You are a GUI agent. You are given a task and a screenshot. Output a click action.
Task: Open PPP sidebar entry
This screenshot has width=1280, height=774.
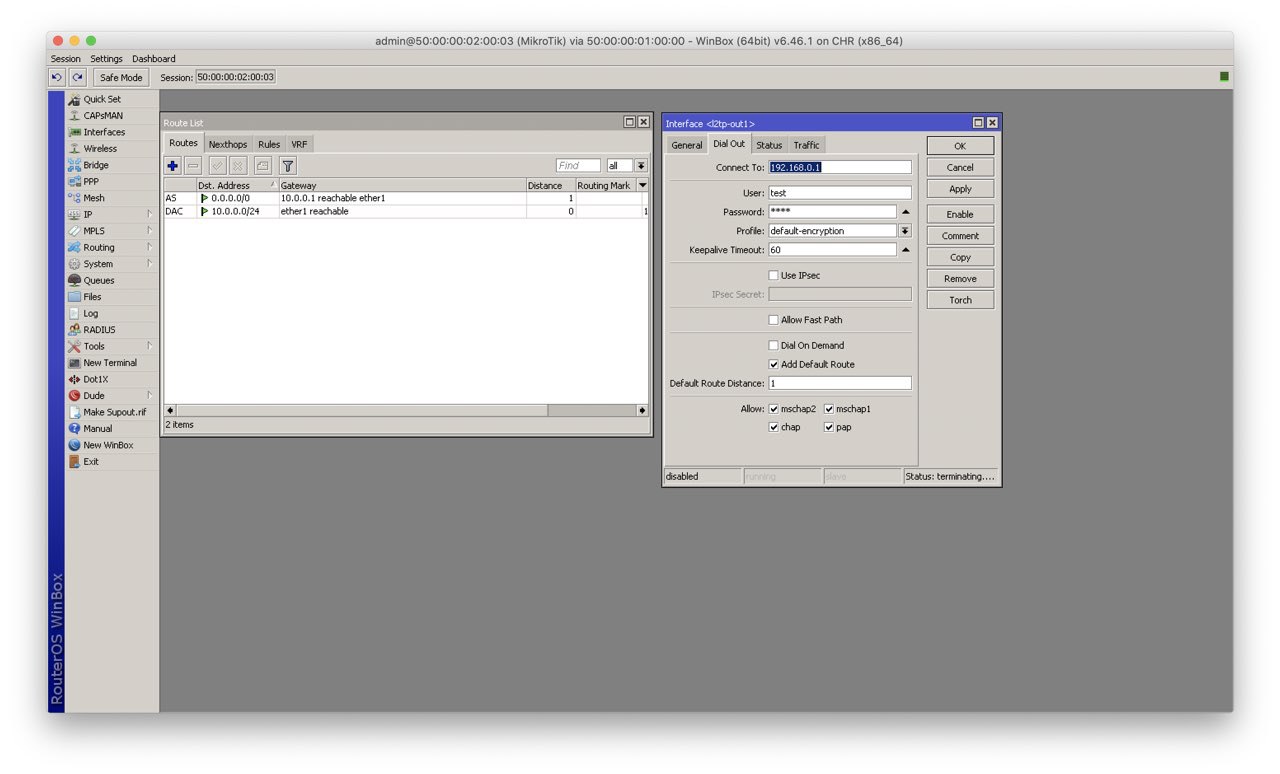click(91, 182)
